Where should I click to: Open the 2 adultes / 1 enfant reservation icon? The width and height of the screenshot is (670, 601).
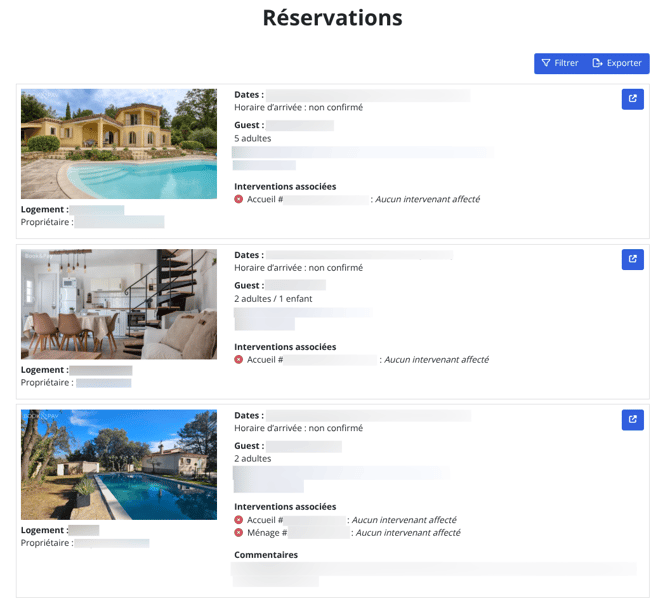point(632,260)
